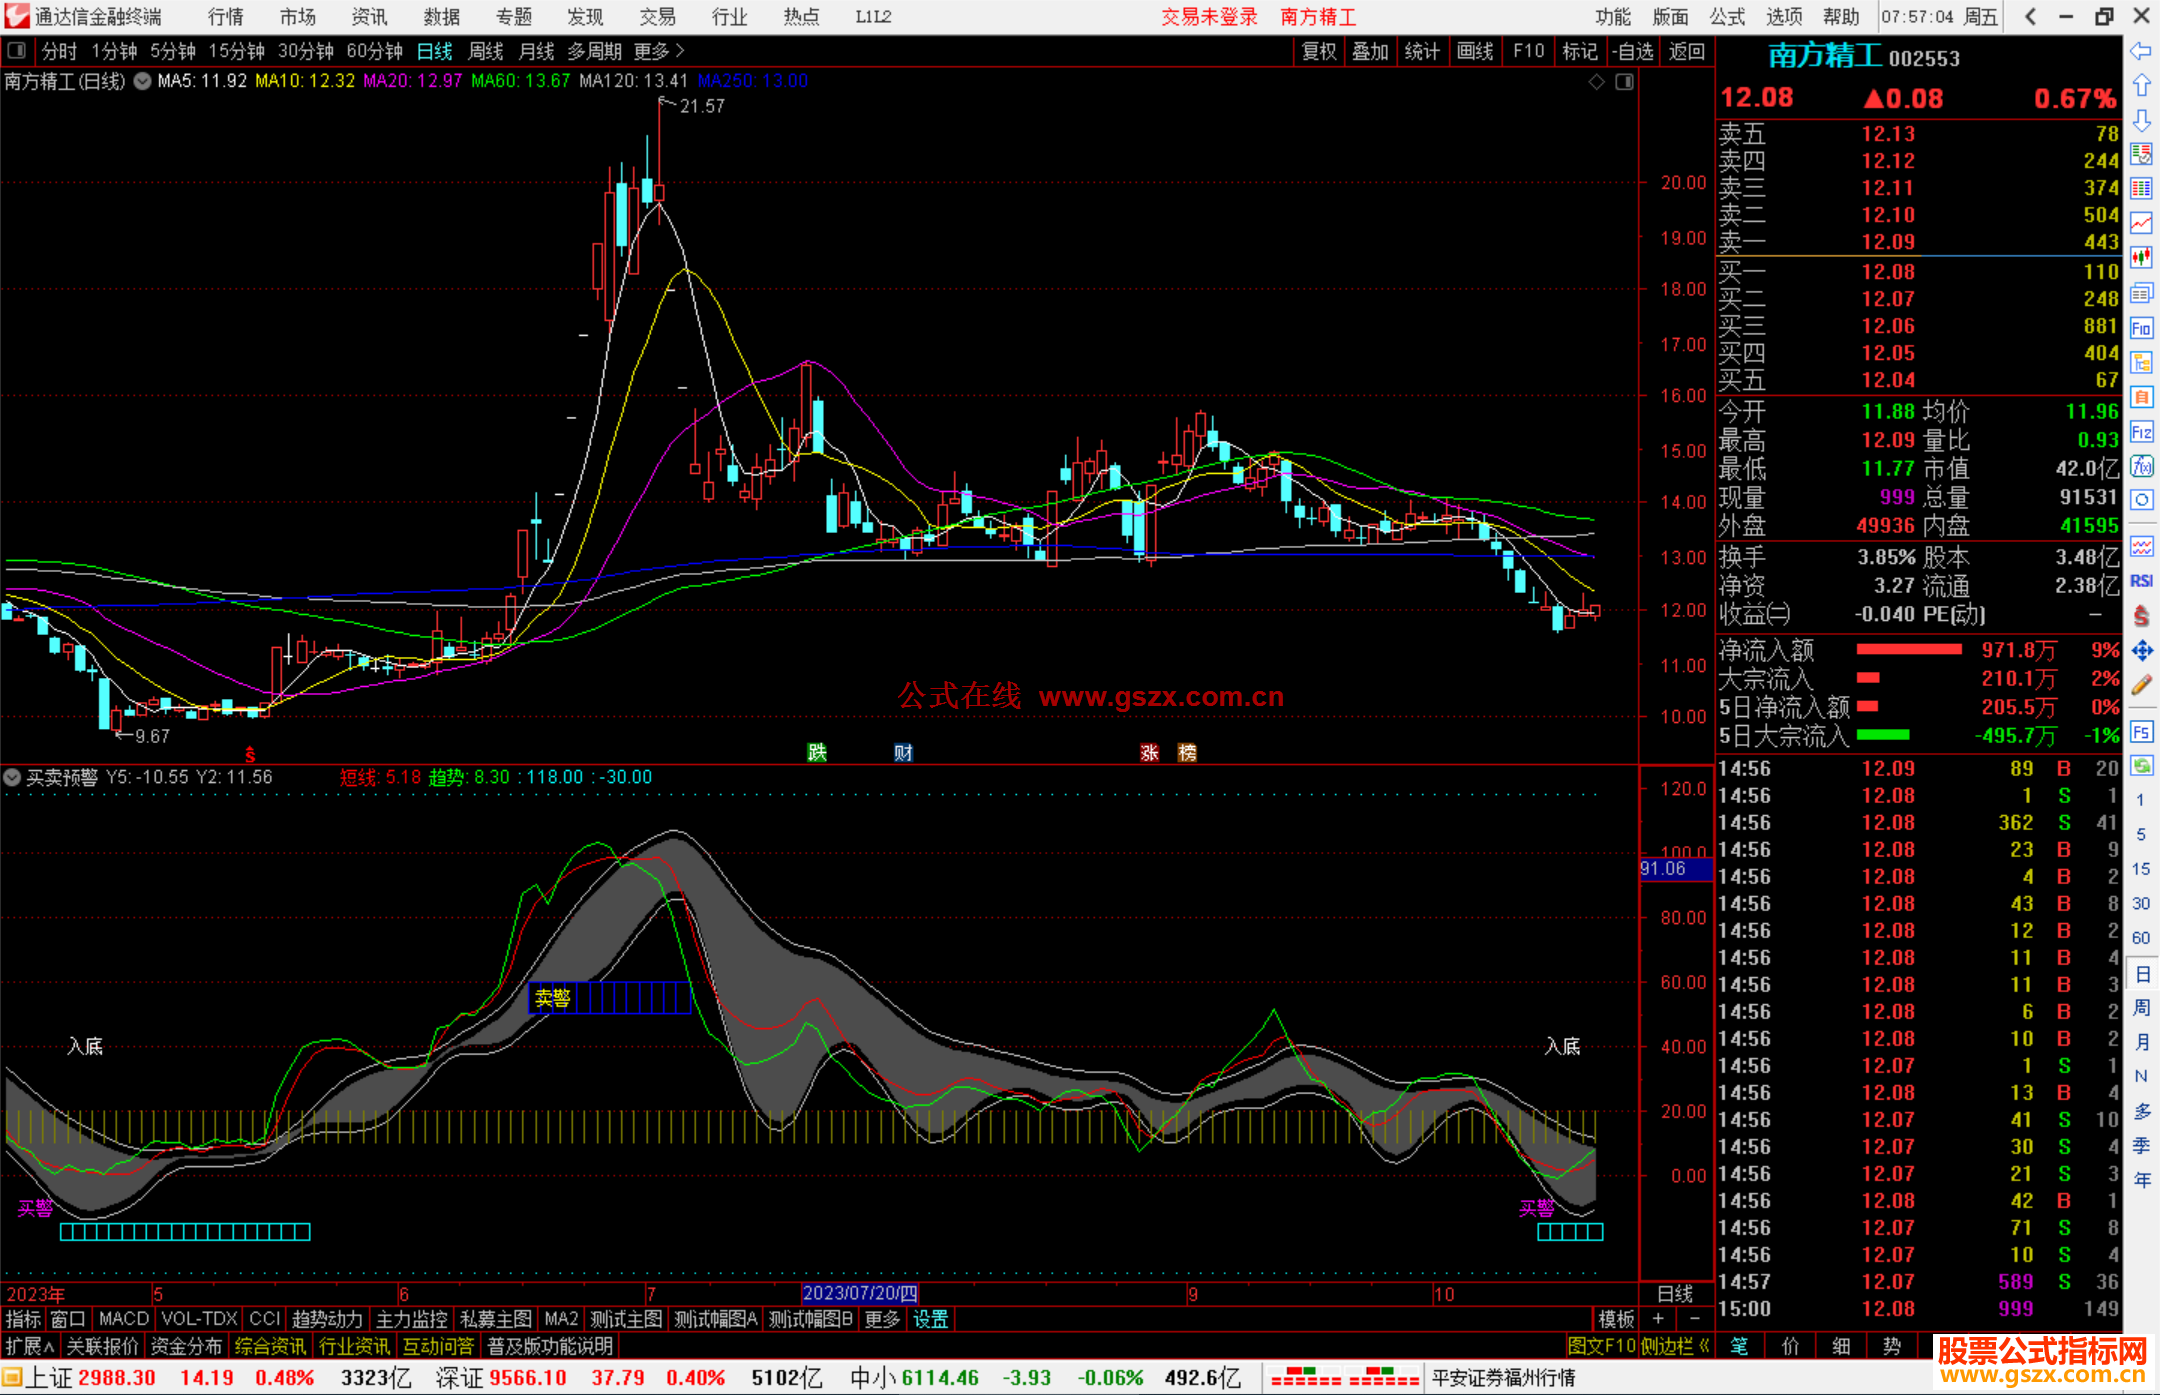Click the RSI indicator sidebar icon
This screenshot has width=2160, height=1395.
[2141, 581]
